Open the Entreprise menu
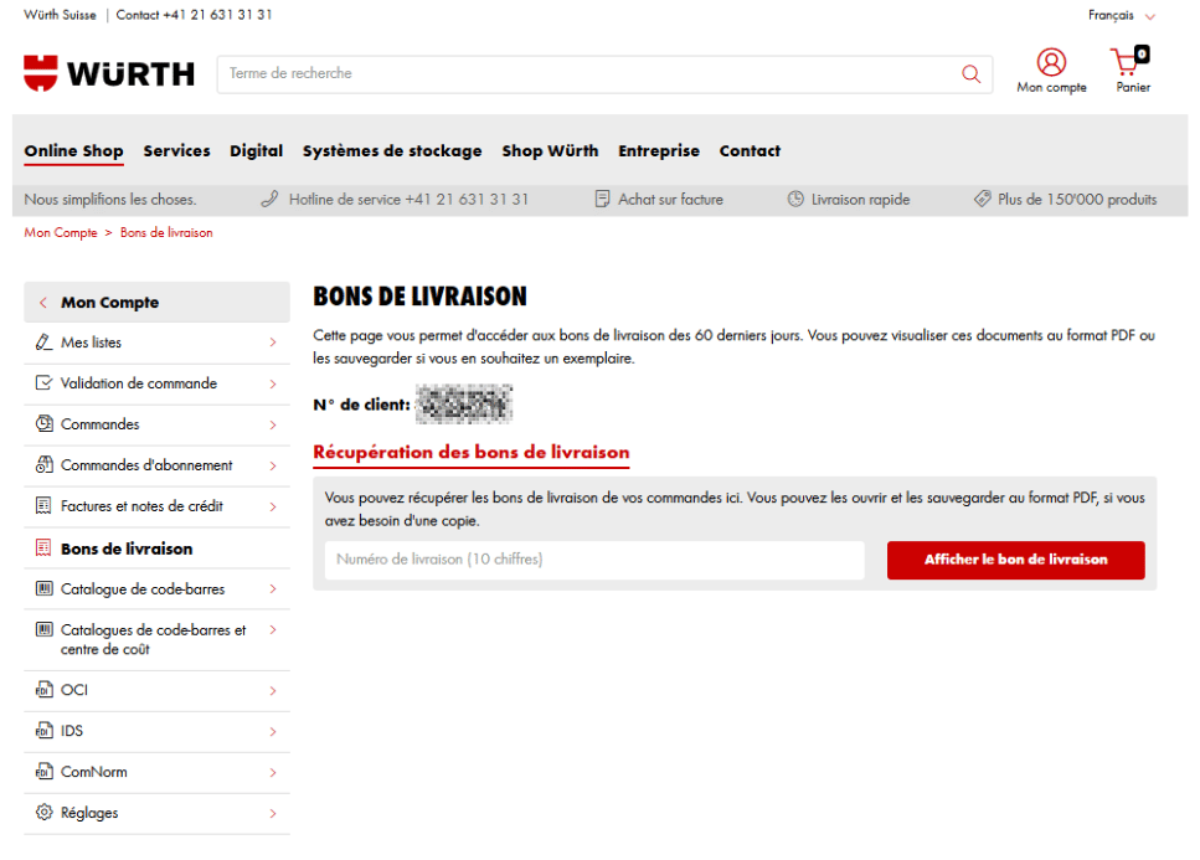 click(x=659, y=151)
